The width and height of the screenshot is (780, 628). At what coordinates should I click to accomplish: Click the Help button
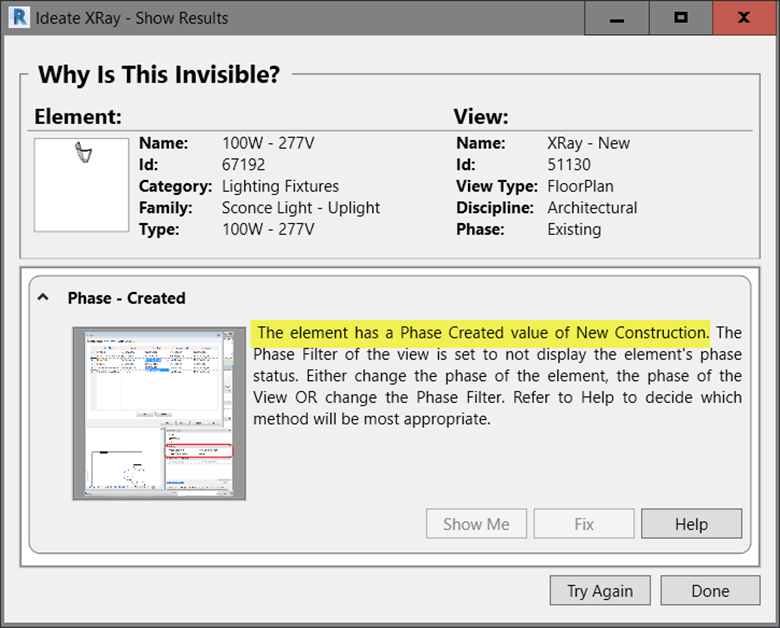691,523
